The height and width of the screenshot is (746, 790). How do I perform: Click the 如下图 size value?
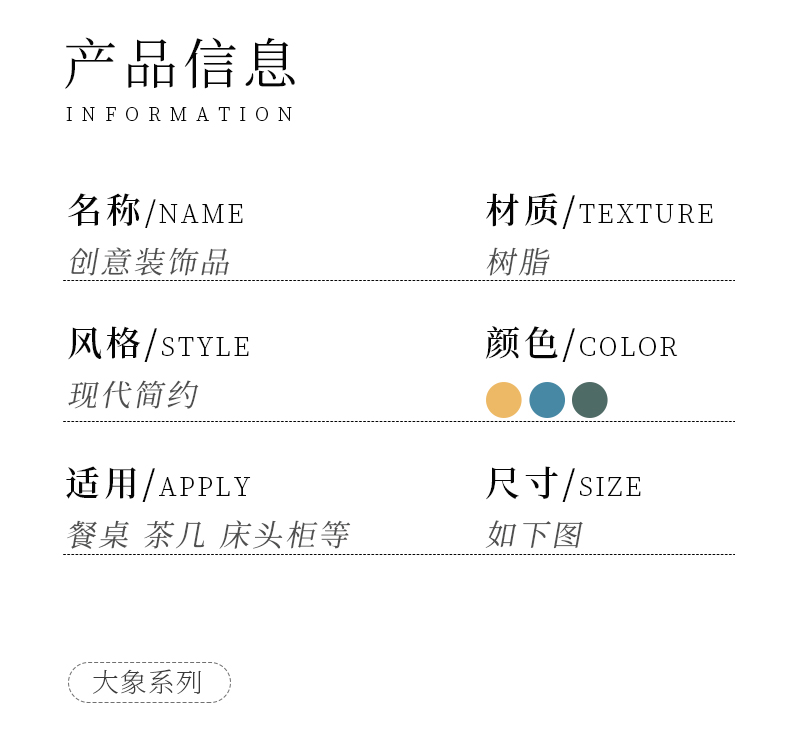click(534, 535)
